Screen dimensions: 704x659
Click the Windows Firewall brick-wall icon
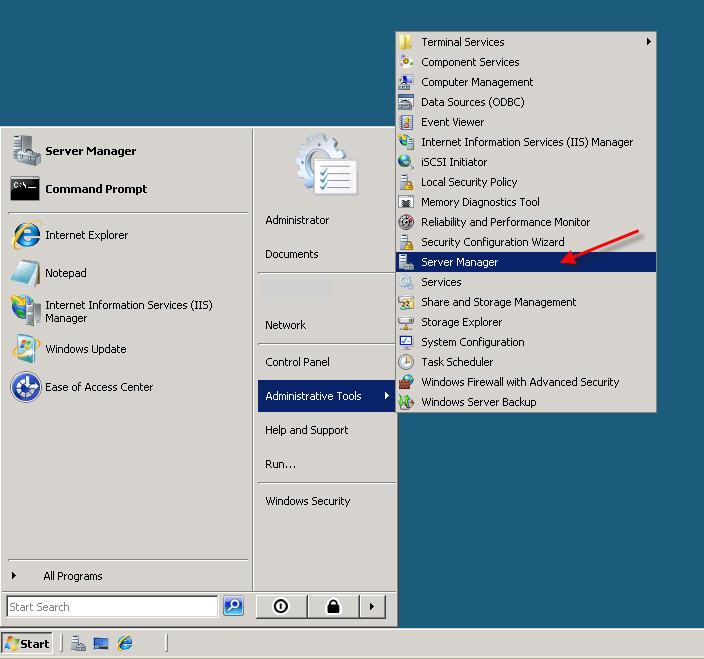tap(406, 382)
